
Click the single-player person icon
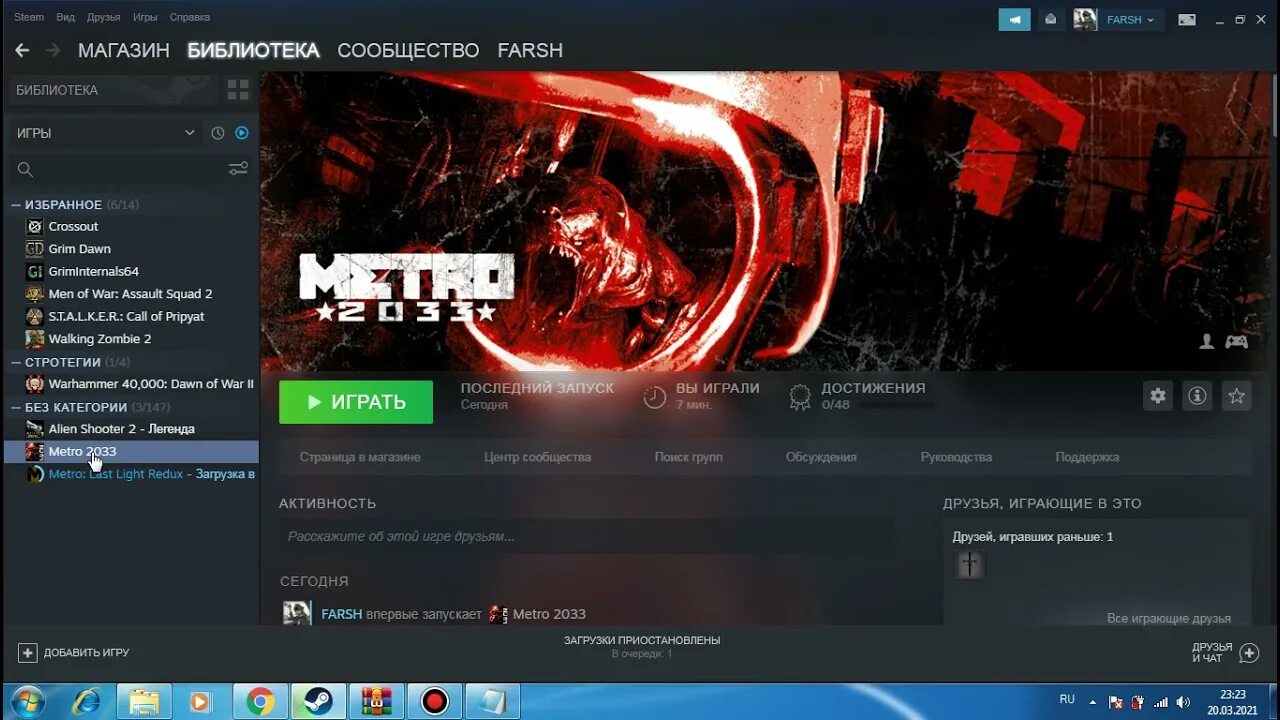1207,341
